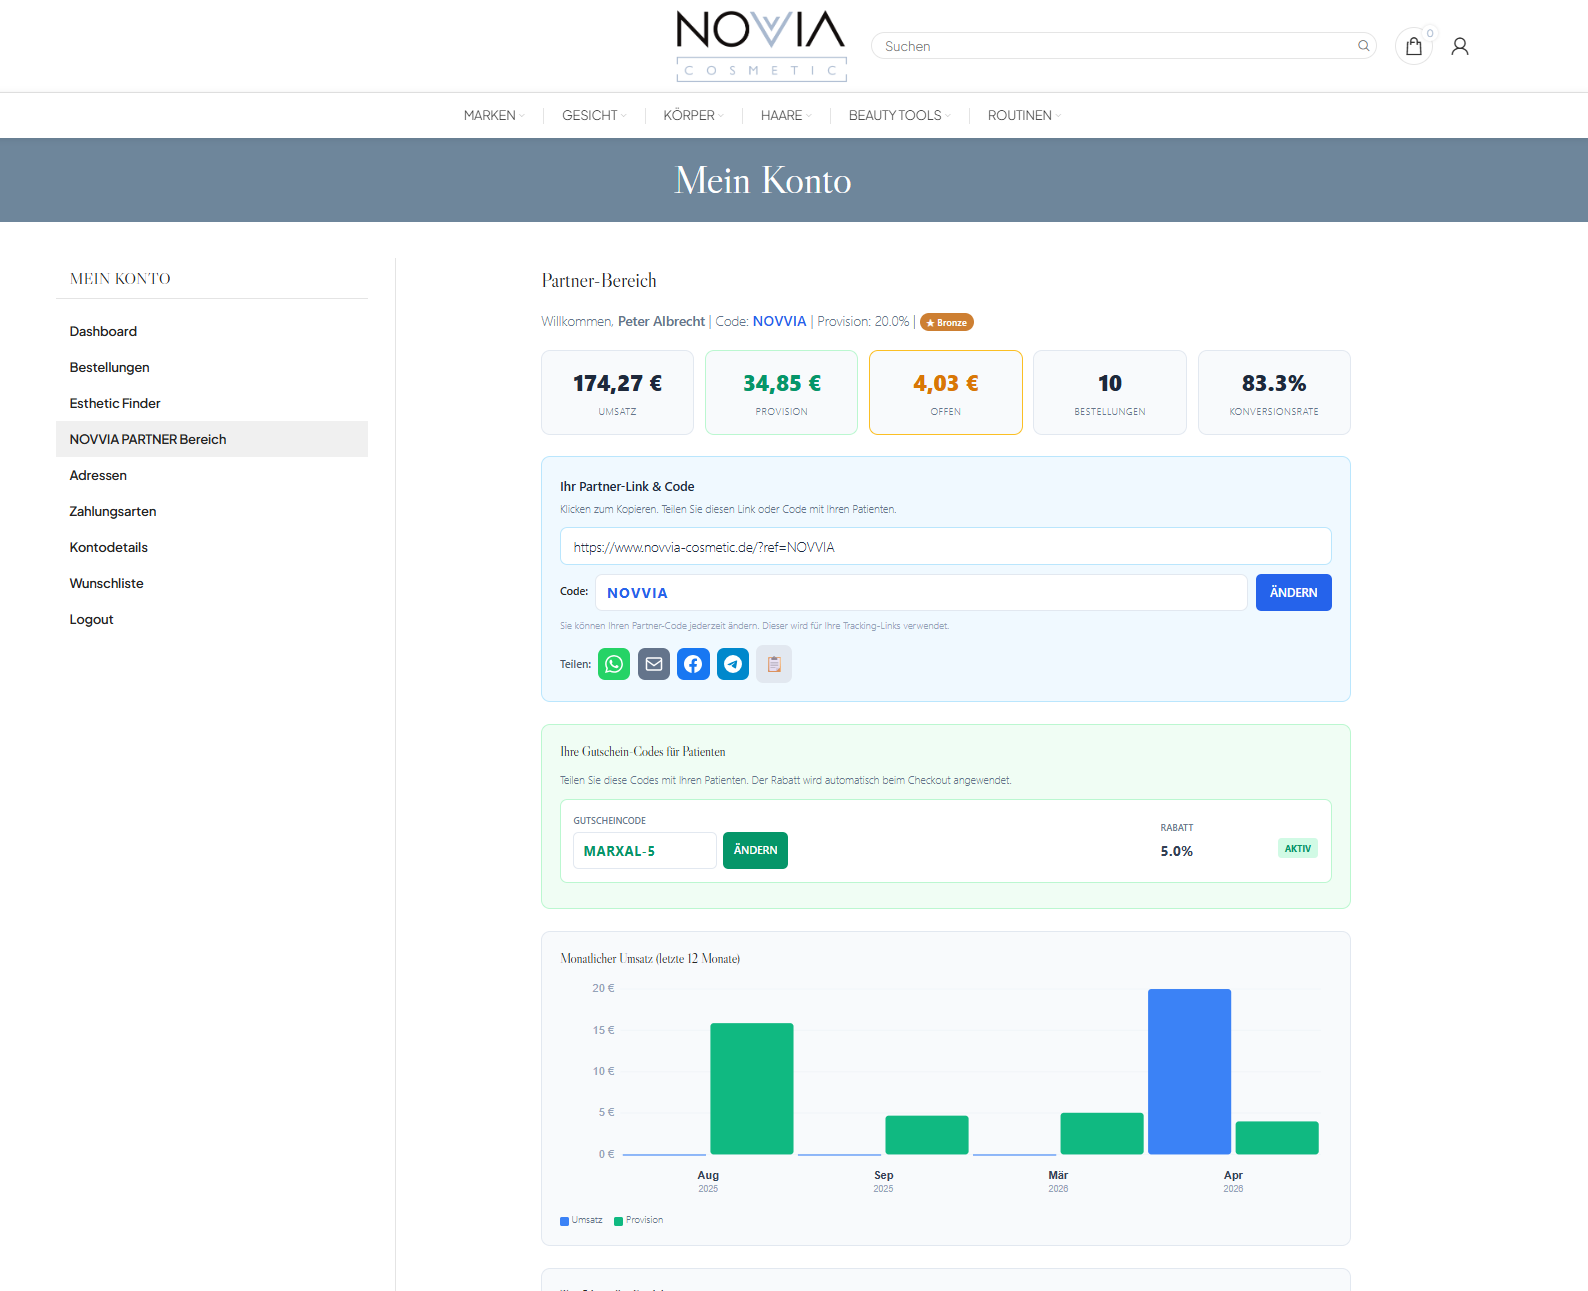Click the MARXAL-5 voucher code field
The image size is (1588, 1291).
pyautogui.click(x=645, y=851)
